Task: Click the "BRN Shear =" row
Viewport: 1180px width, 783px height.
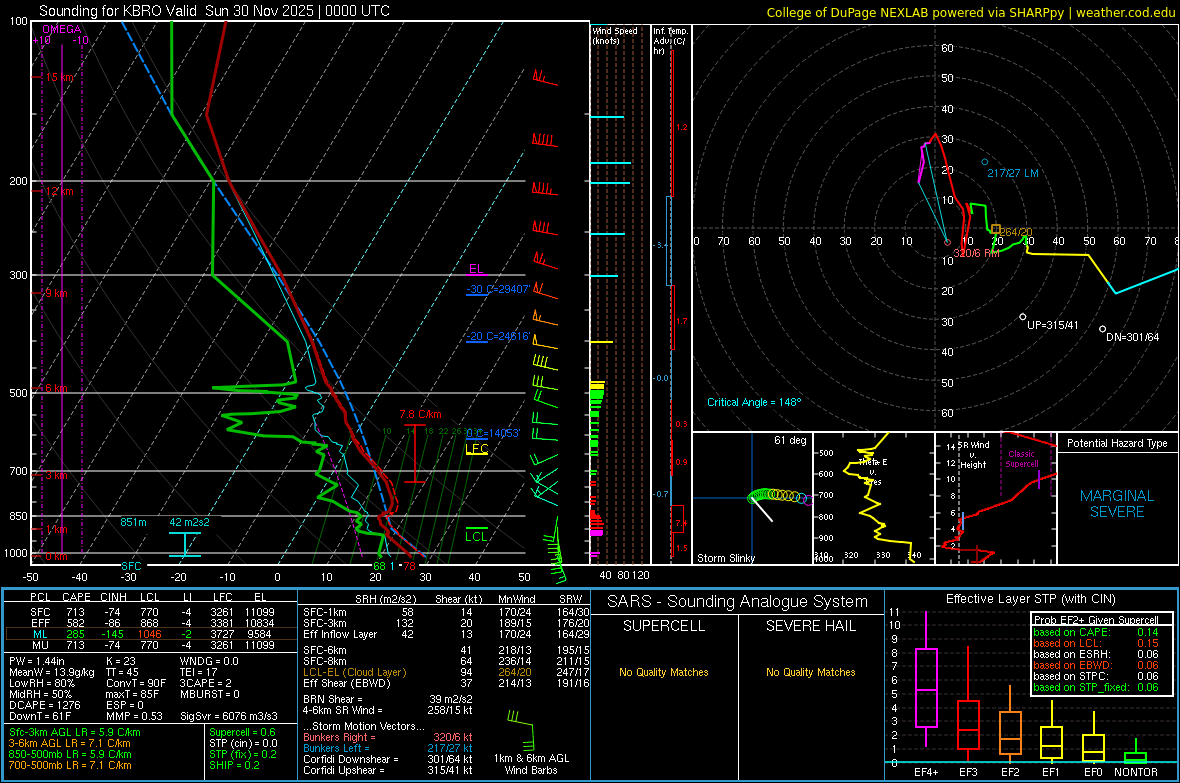Action: pyautogui.click(x=388, y=699)
